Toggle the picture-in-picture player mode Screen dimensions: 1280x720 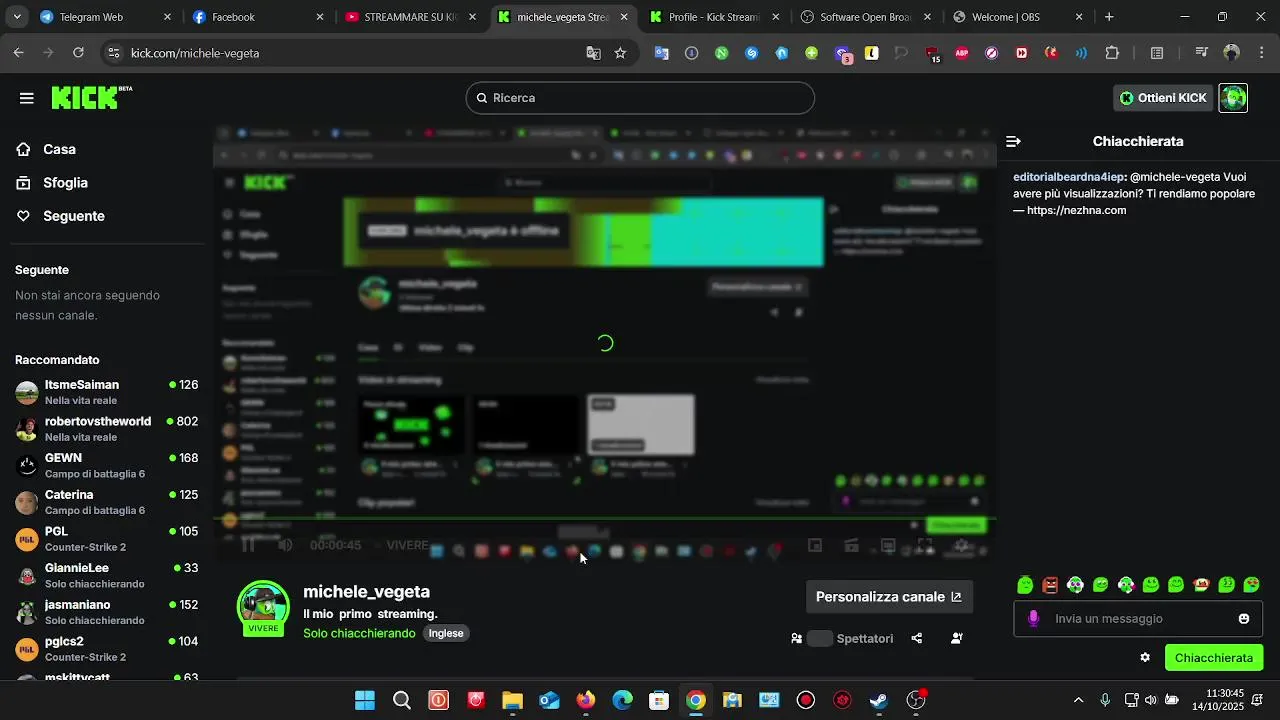[x=815, y=546]
